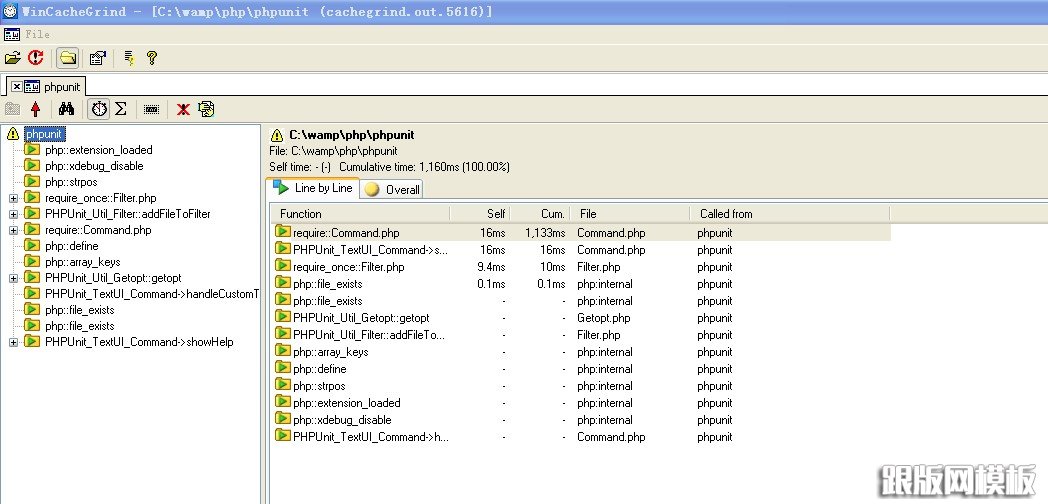The height and width of the screenshot is (504, 1048).
Task: Click the 9.4ms self time cell
Action: pyautogui.click(x=491, y=267)
